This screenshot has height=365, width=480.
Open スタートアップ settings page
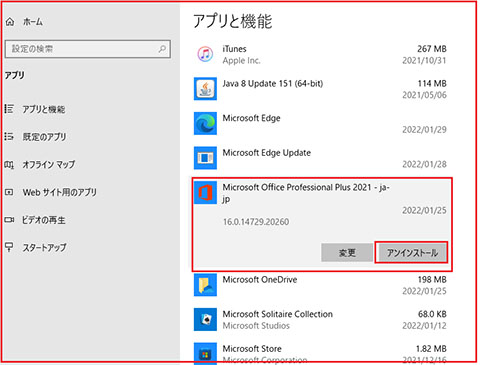tap(44, 247)
